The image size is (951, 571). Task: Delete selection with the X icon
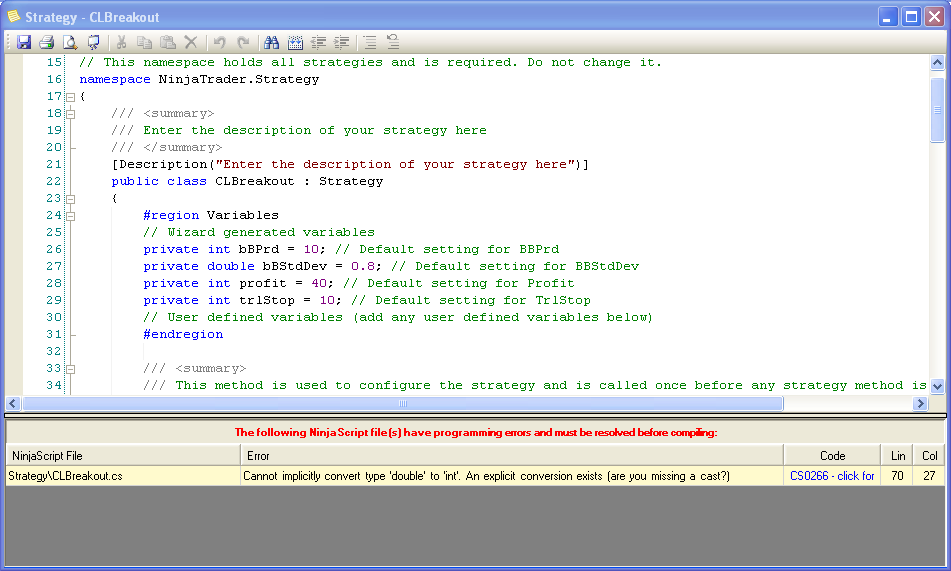[x=190, y=42]
